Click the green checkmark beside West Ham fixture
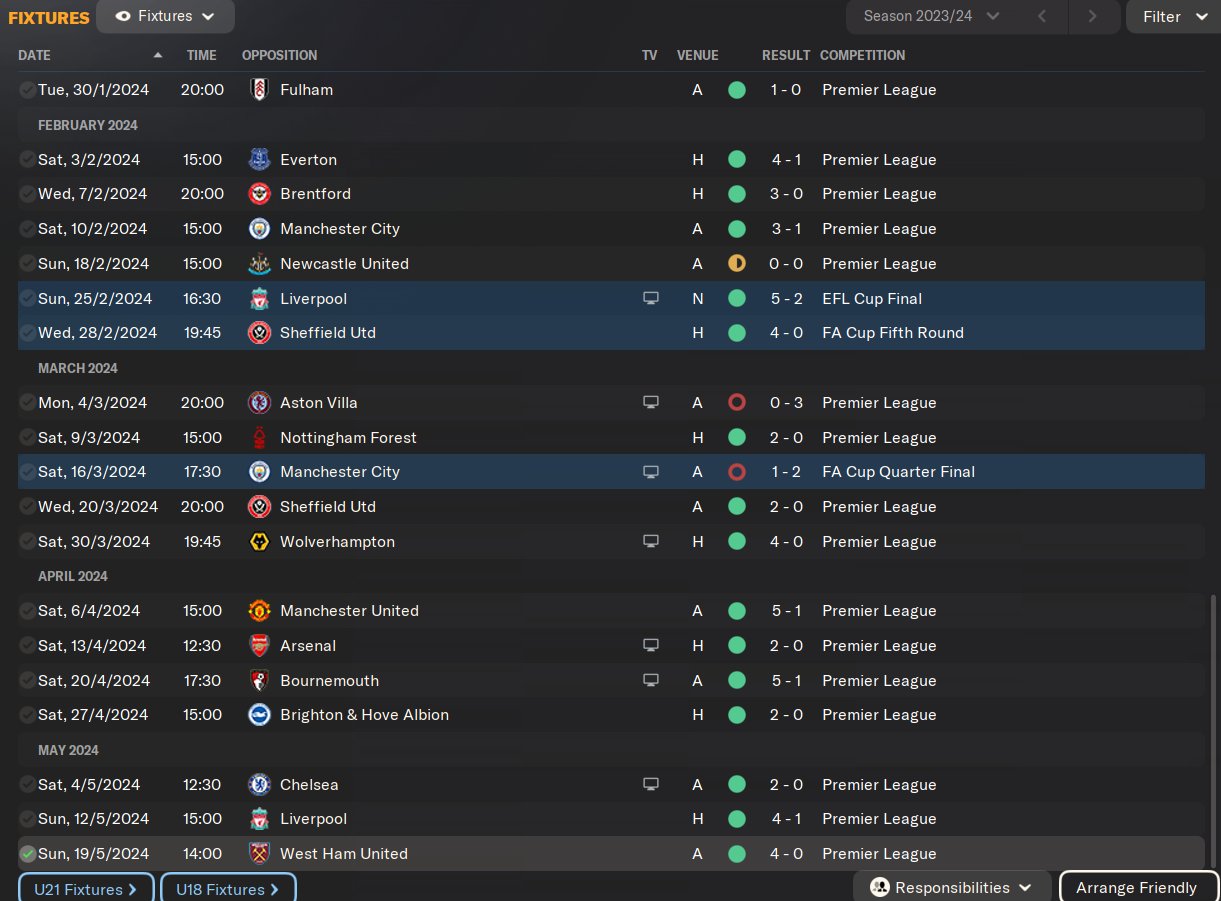The height and width of the screenshot is (901, 1221). tap(27, 854)
